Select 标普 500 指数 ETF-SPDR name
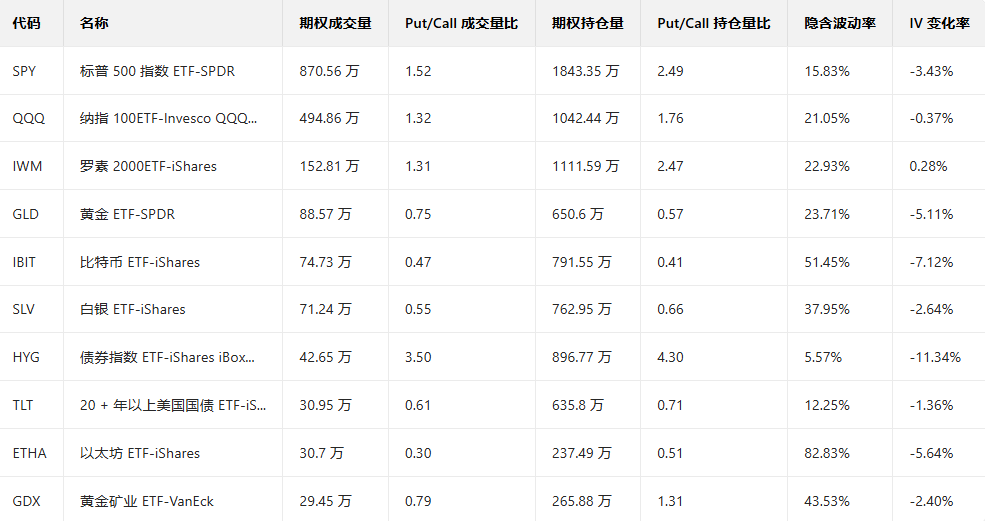Image resolution: width=985 pixels, height=521 pixels. pyautogui.click(x=157, y=71)
